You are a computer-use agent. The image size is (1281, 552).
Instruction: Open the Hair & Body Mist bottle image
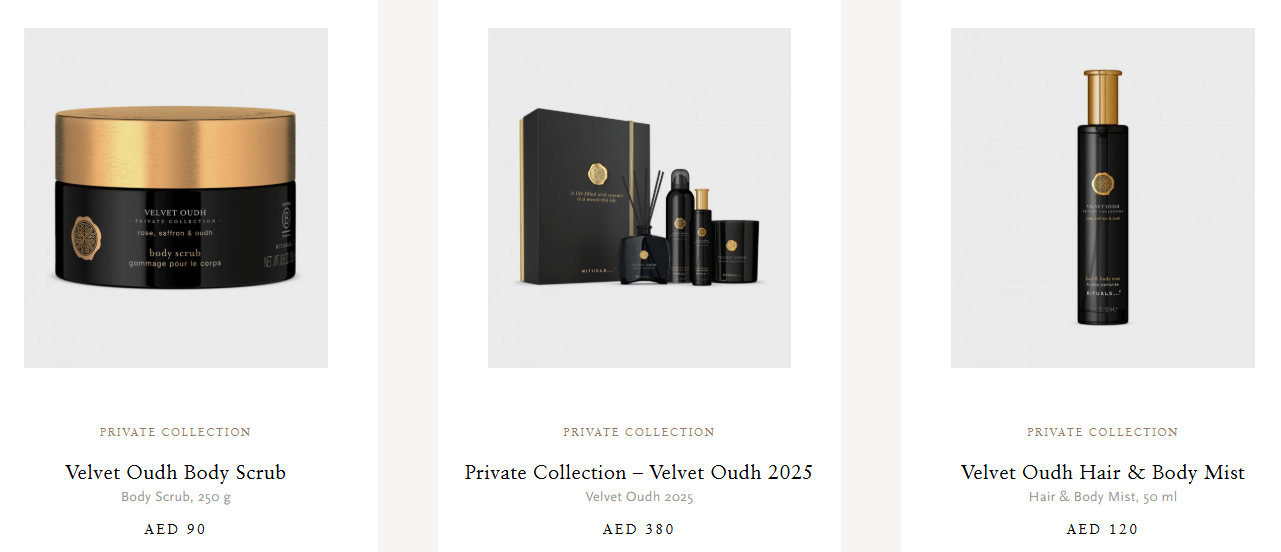tap(1103, 198)
